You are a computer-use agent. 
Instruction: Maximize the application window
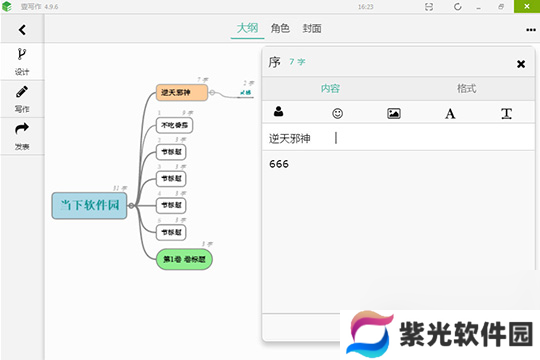(501, 7)
